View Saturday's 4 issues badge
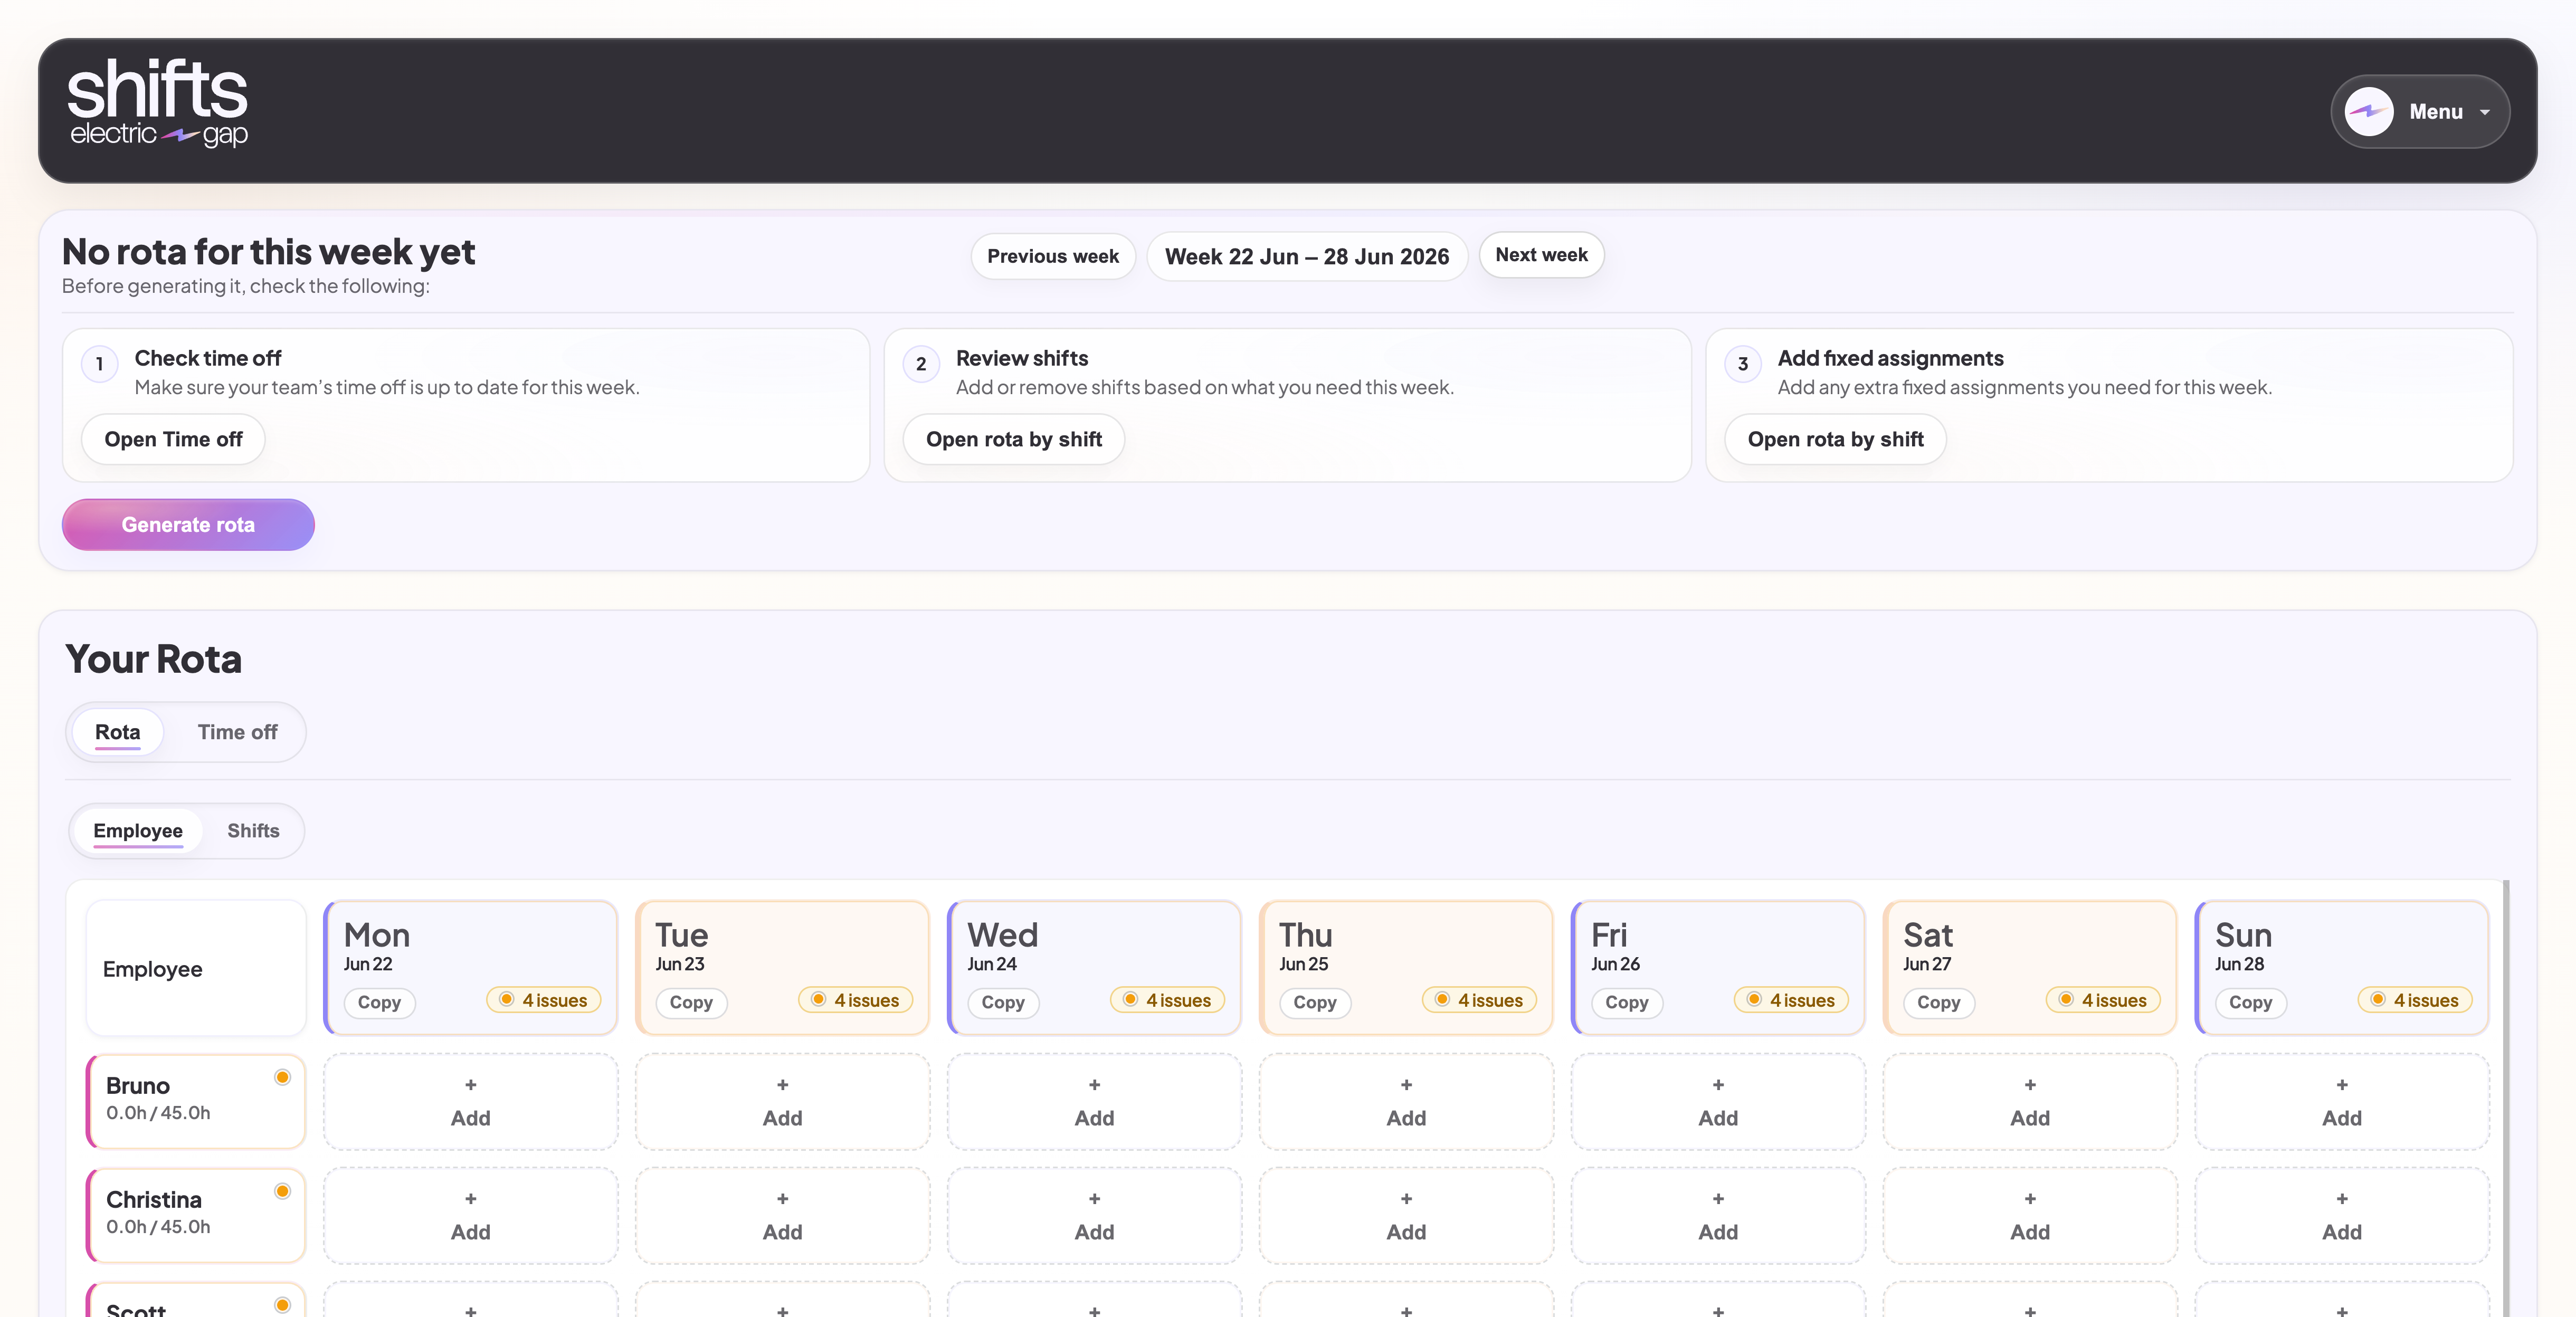This screenshot has width=2576, height=1317. (2104, 1000)
